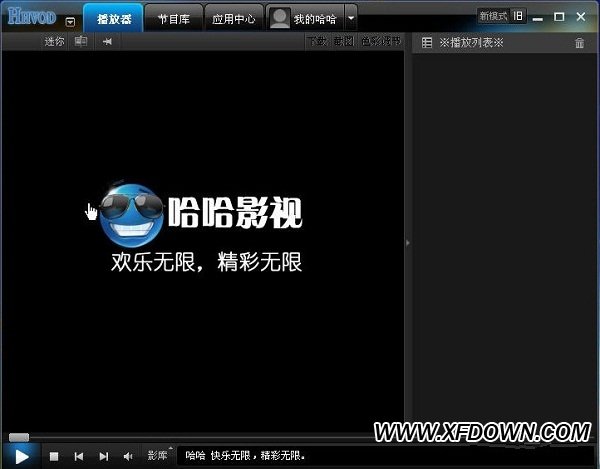The width and height of the screenshot is (600, 469).
Task: Stop playback with the Stop button
Action: 54,456
